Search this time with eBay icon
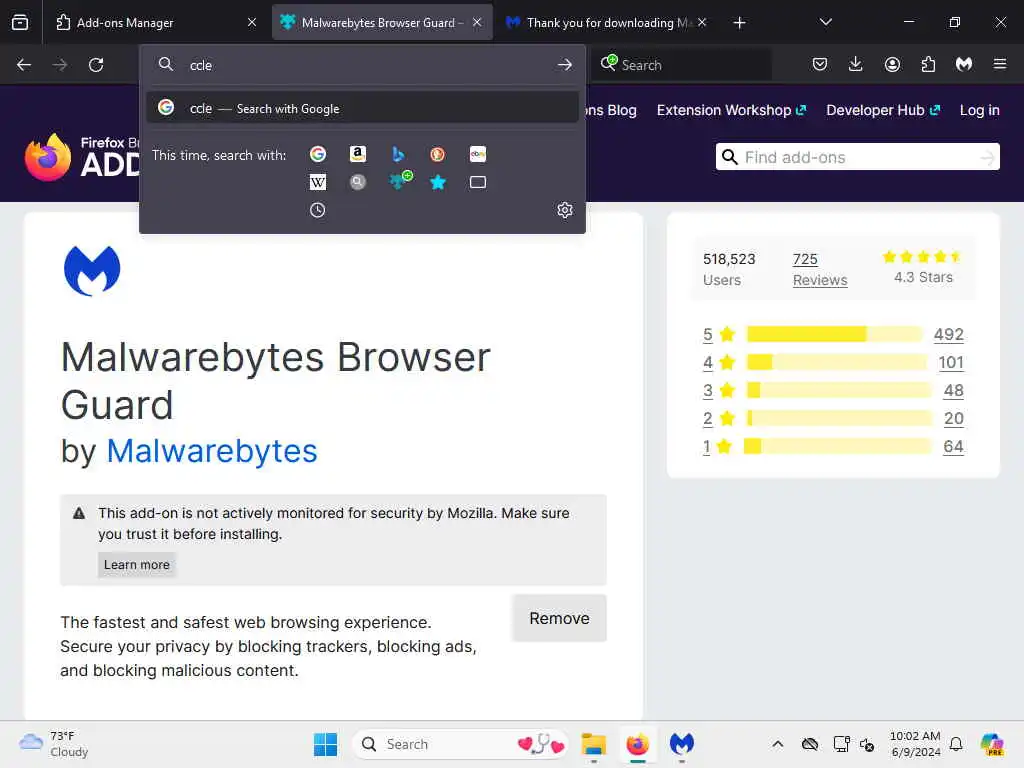The image size is (1024, 768). pyautogui.click(x=478, y=154)
